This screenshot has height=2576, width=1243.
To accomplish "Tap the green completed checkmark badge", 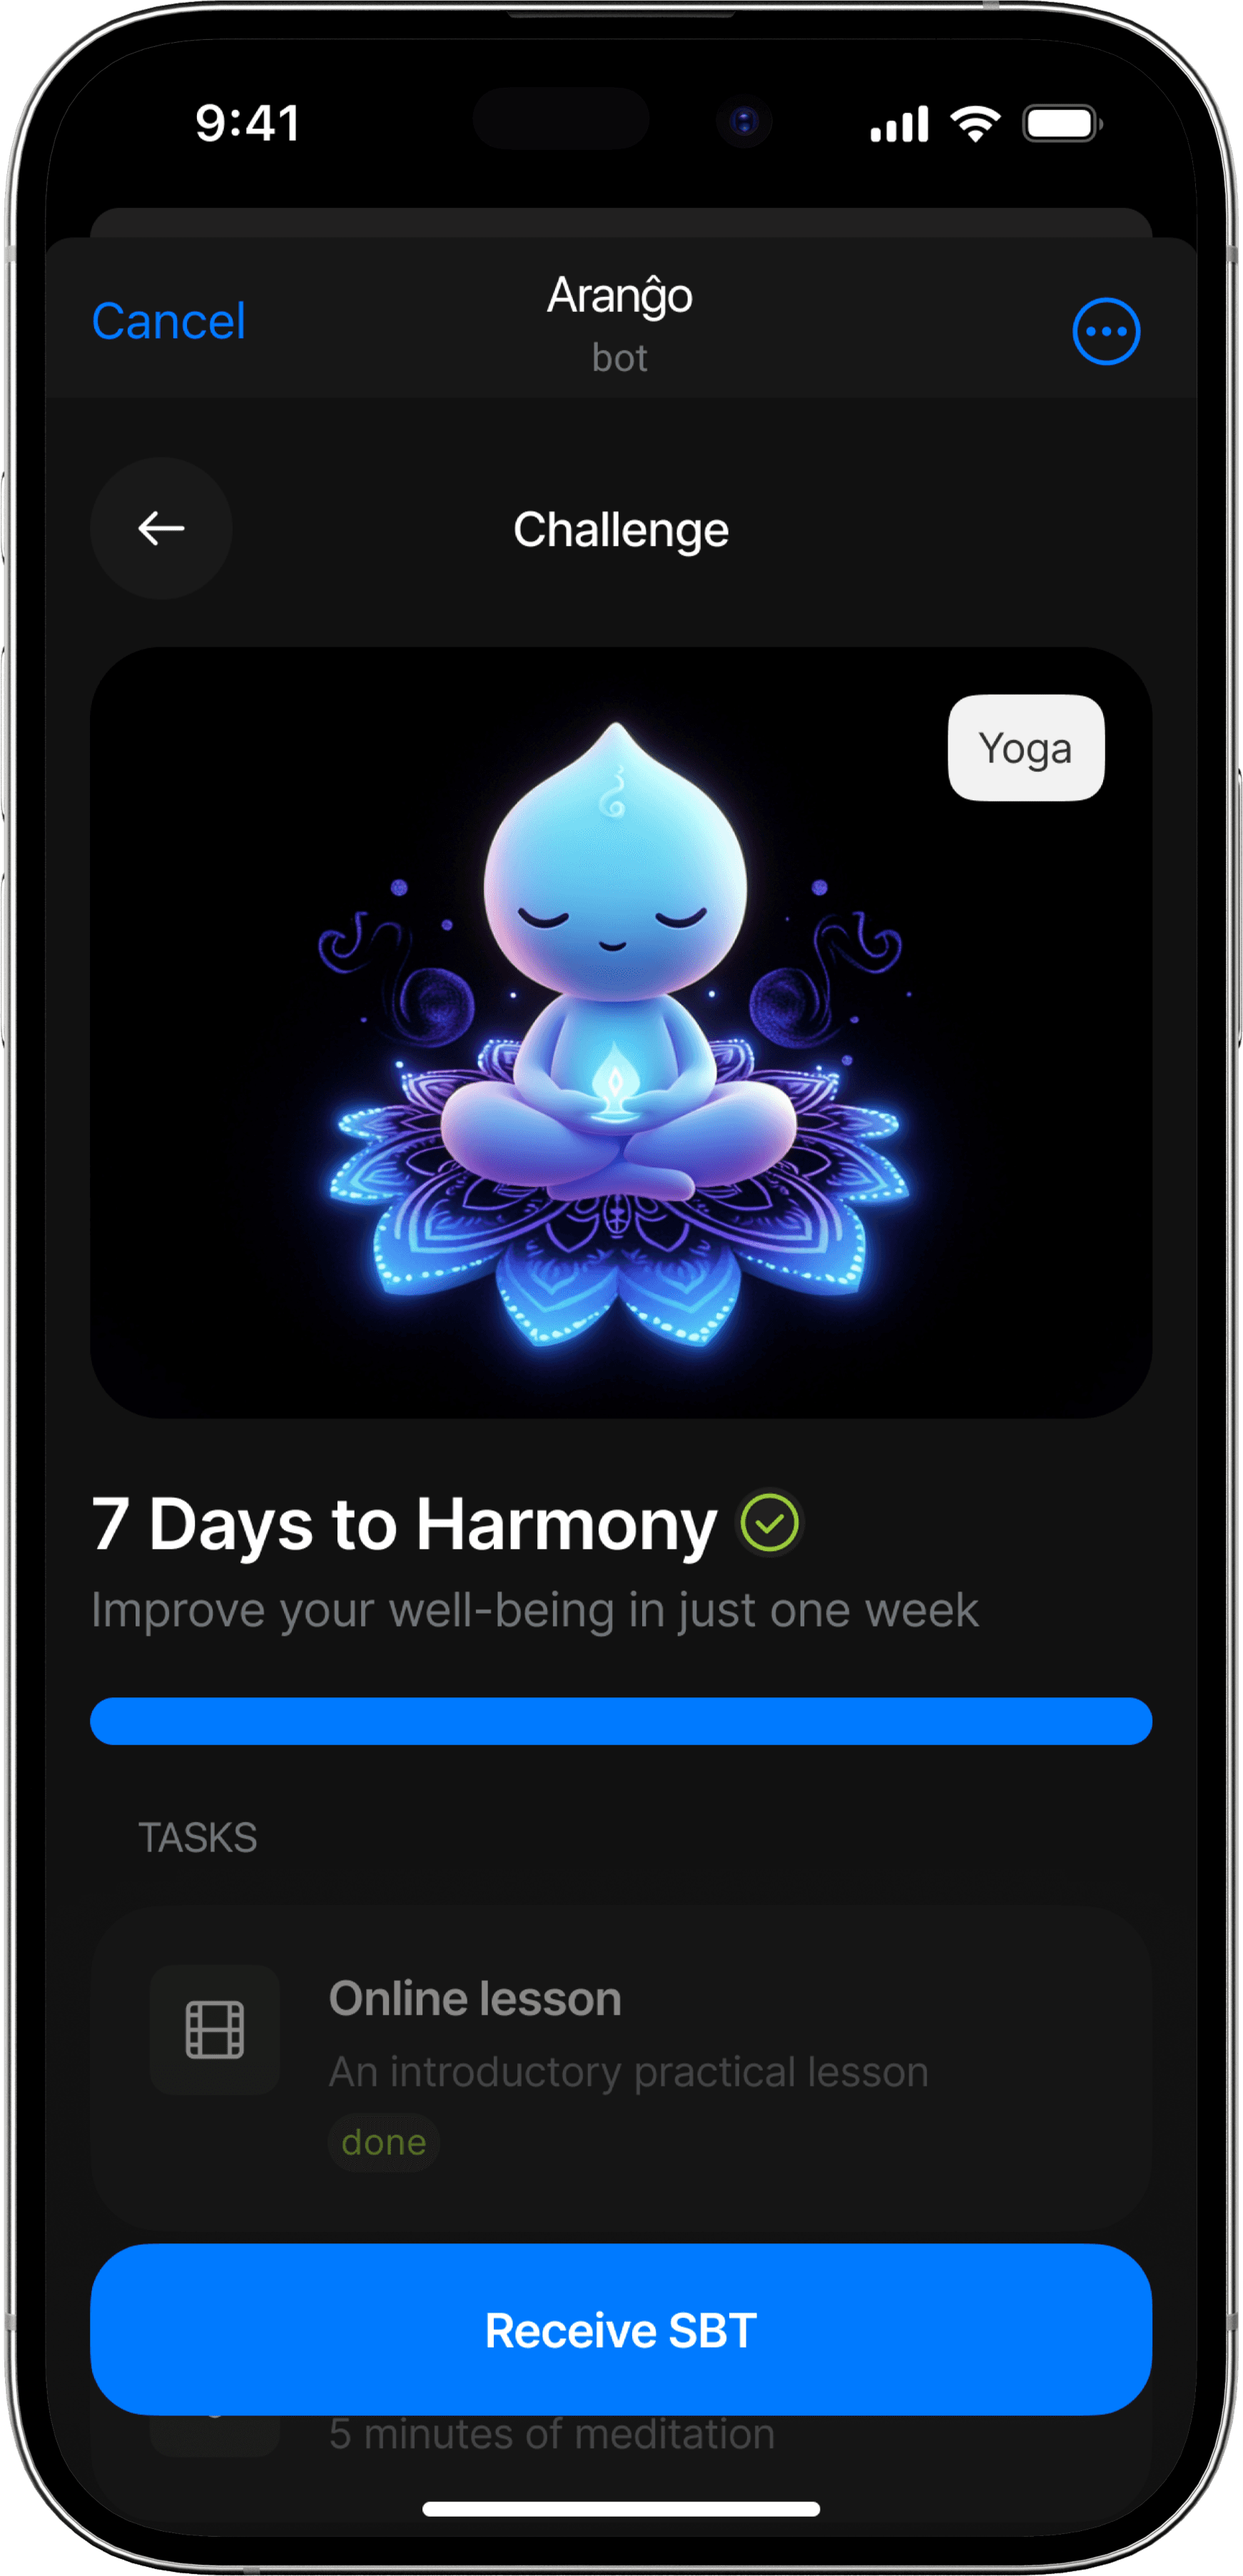I will [769, 1523].
